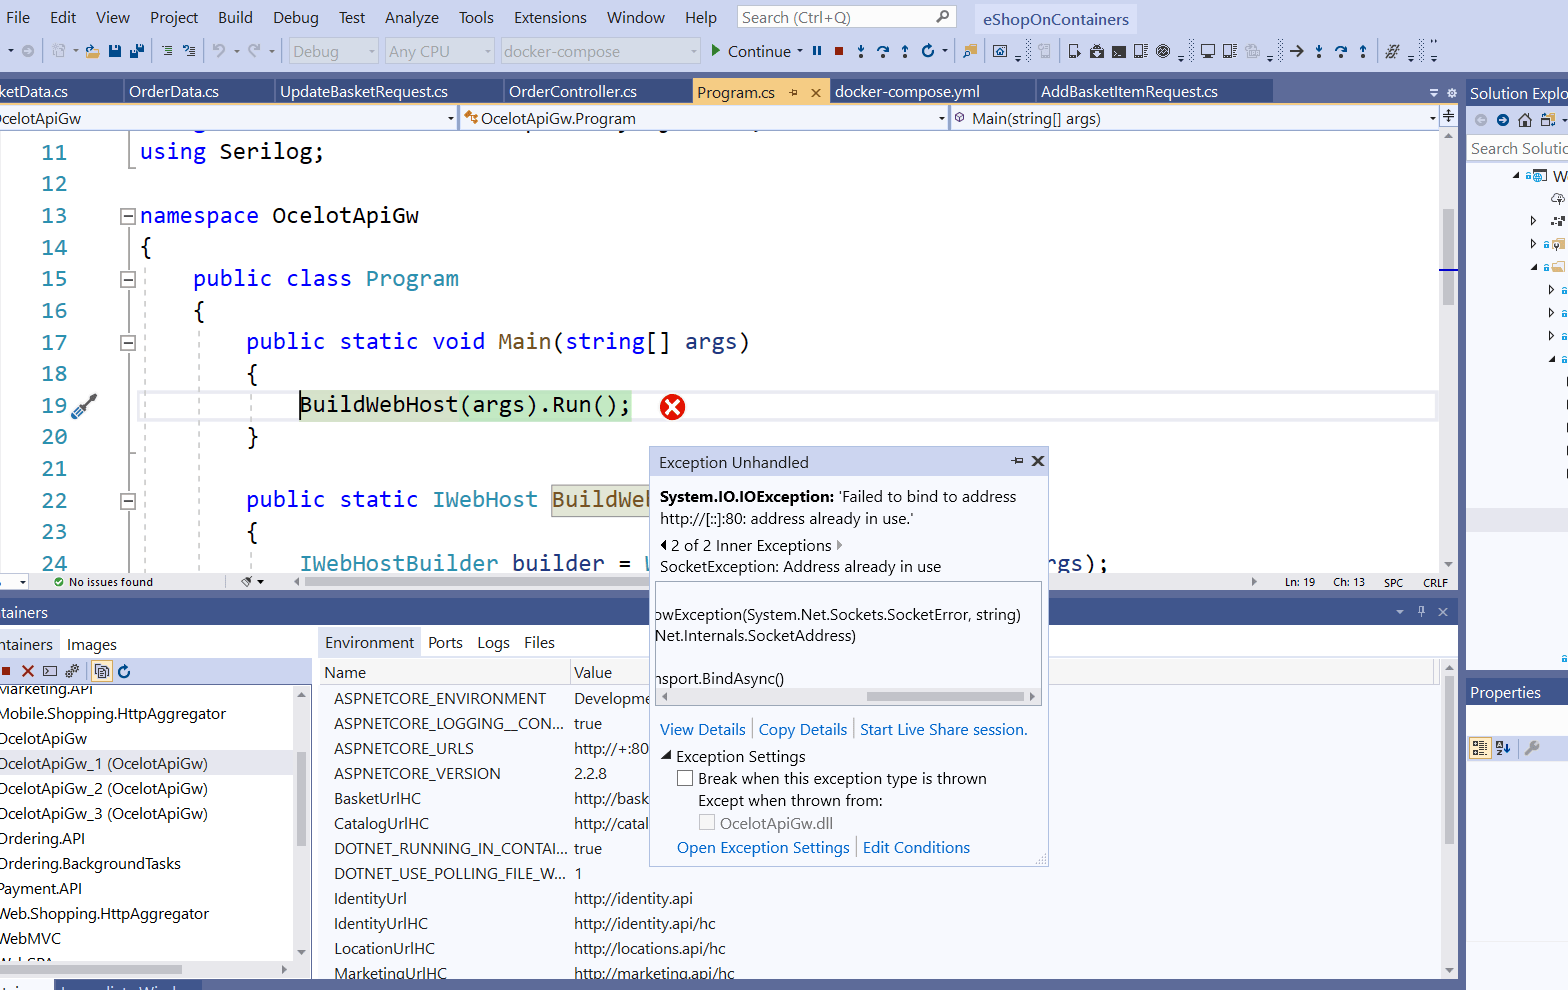Viewport: 1568px width, 990px height.
Task: Stop debugging with the red square
Action: (x=839, y=51)
